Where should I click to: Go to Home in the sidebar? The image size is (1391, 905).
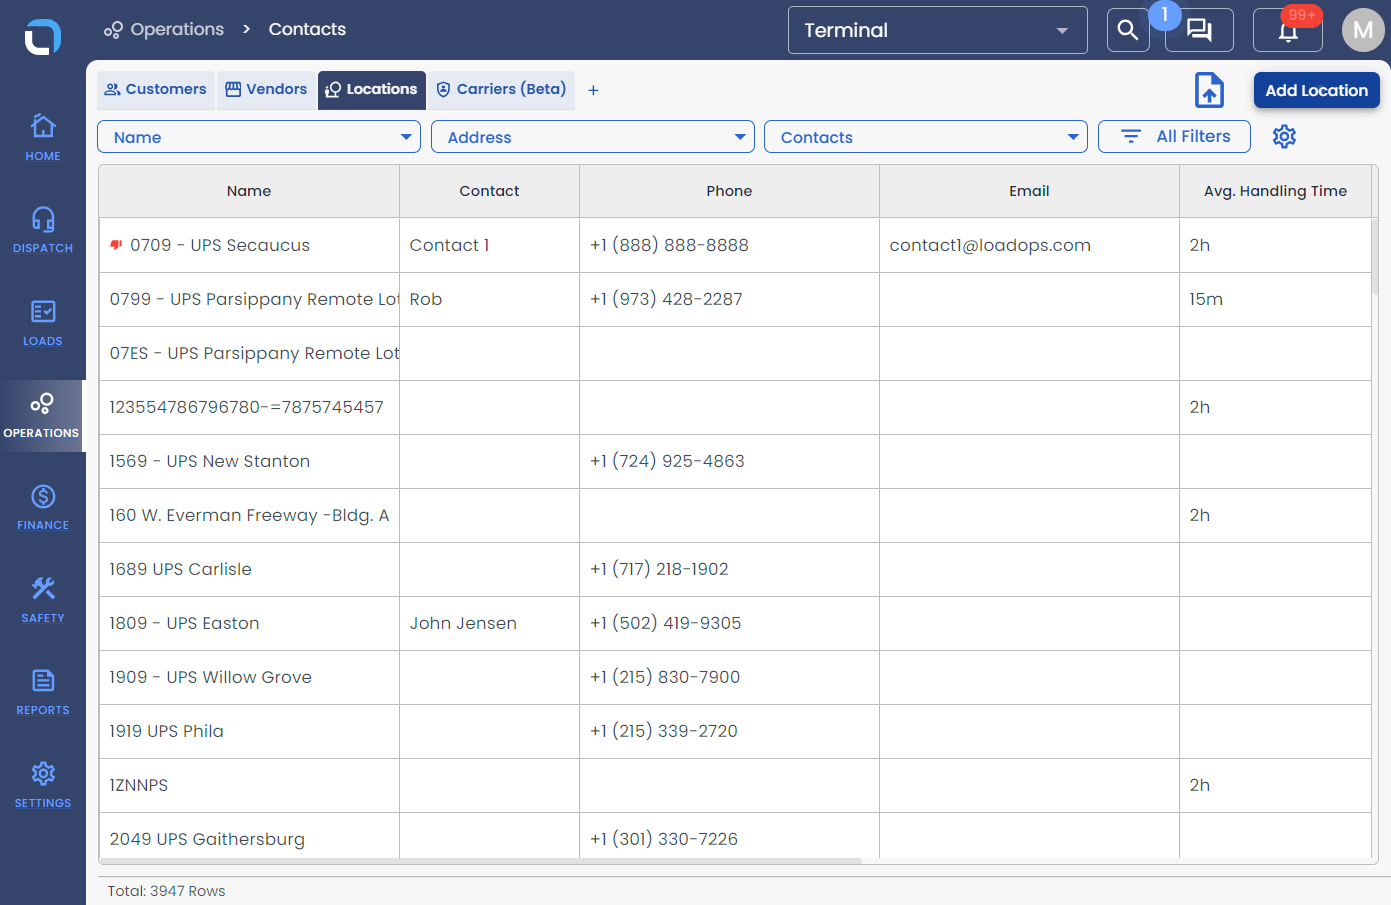43,137
